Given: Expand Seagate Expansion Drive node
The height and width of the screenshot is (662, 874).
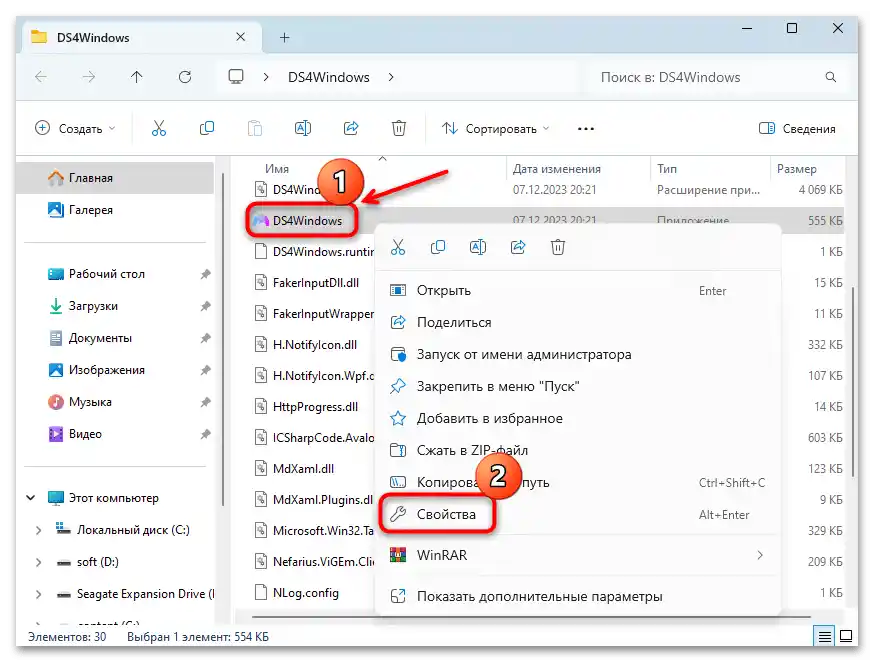Looking at the screenshot, I should click(x=38, y=594).
